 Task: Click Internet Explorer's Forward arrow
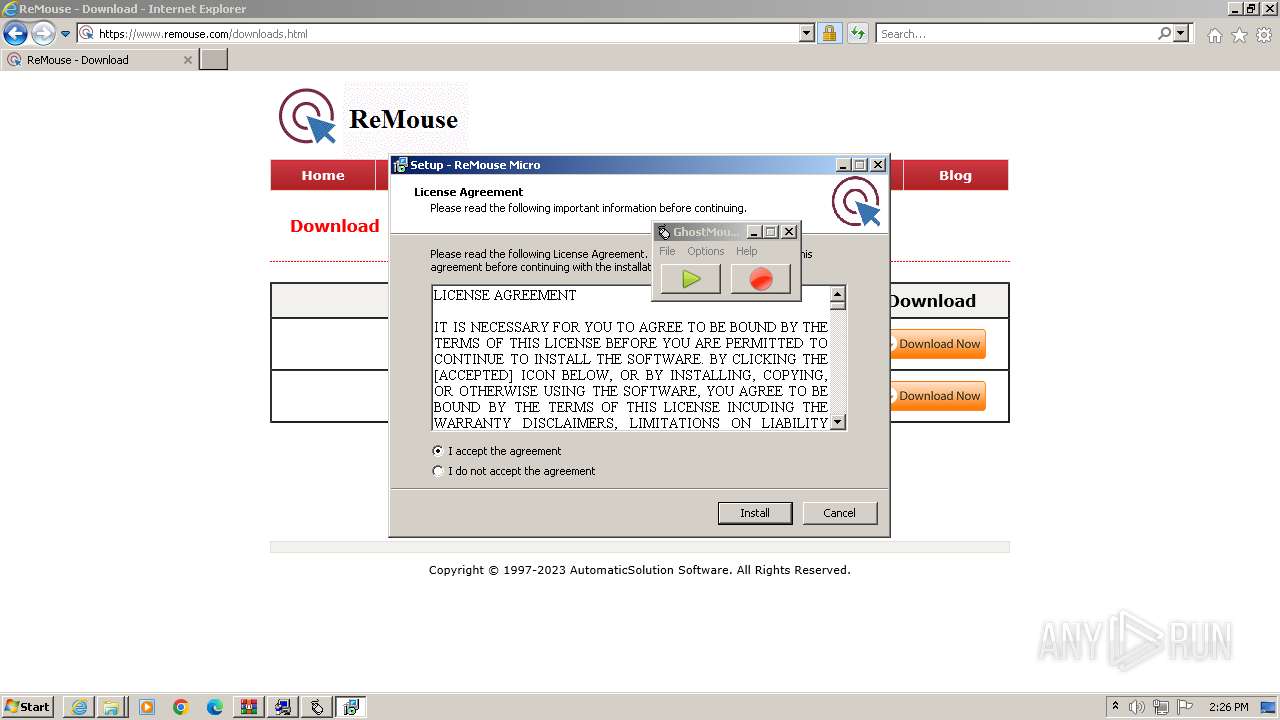(x=43, y=34)
